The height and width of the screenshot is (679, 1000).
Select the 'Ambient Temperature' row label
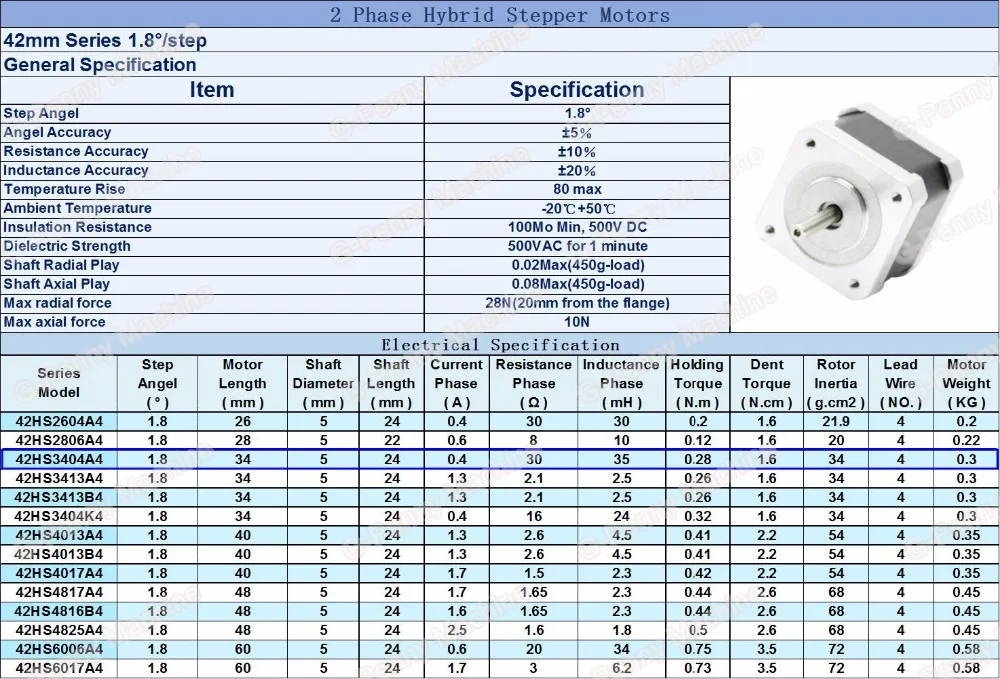click(x=78, y=208)
